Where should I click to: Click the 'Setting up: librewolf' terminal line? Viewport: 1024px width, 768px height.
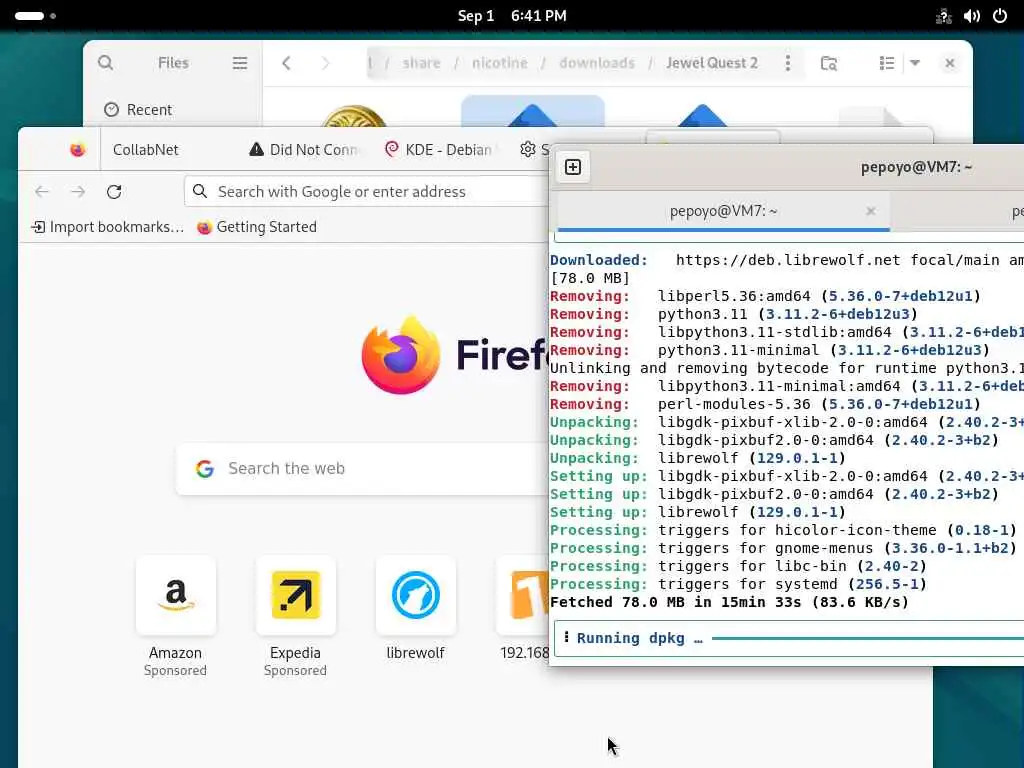(x=697, y=512)
